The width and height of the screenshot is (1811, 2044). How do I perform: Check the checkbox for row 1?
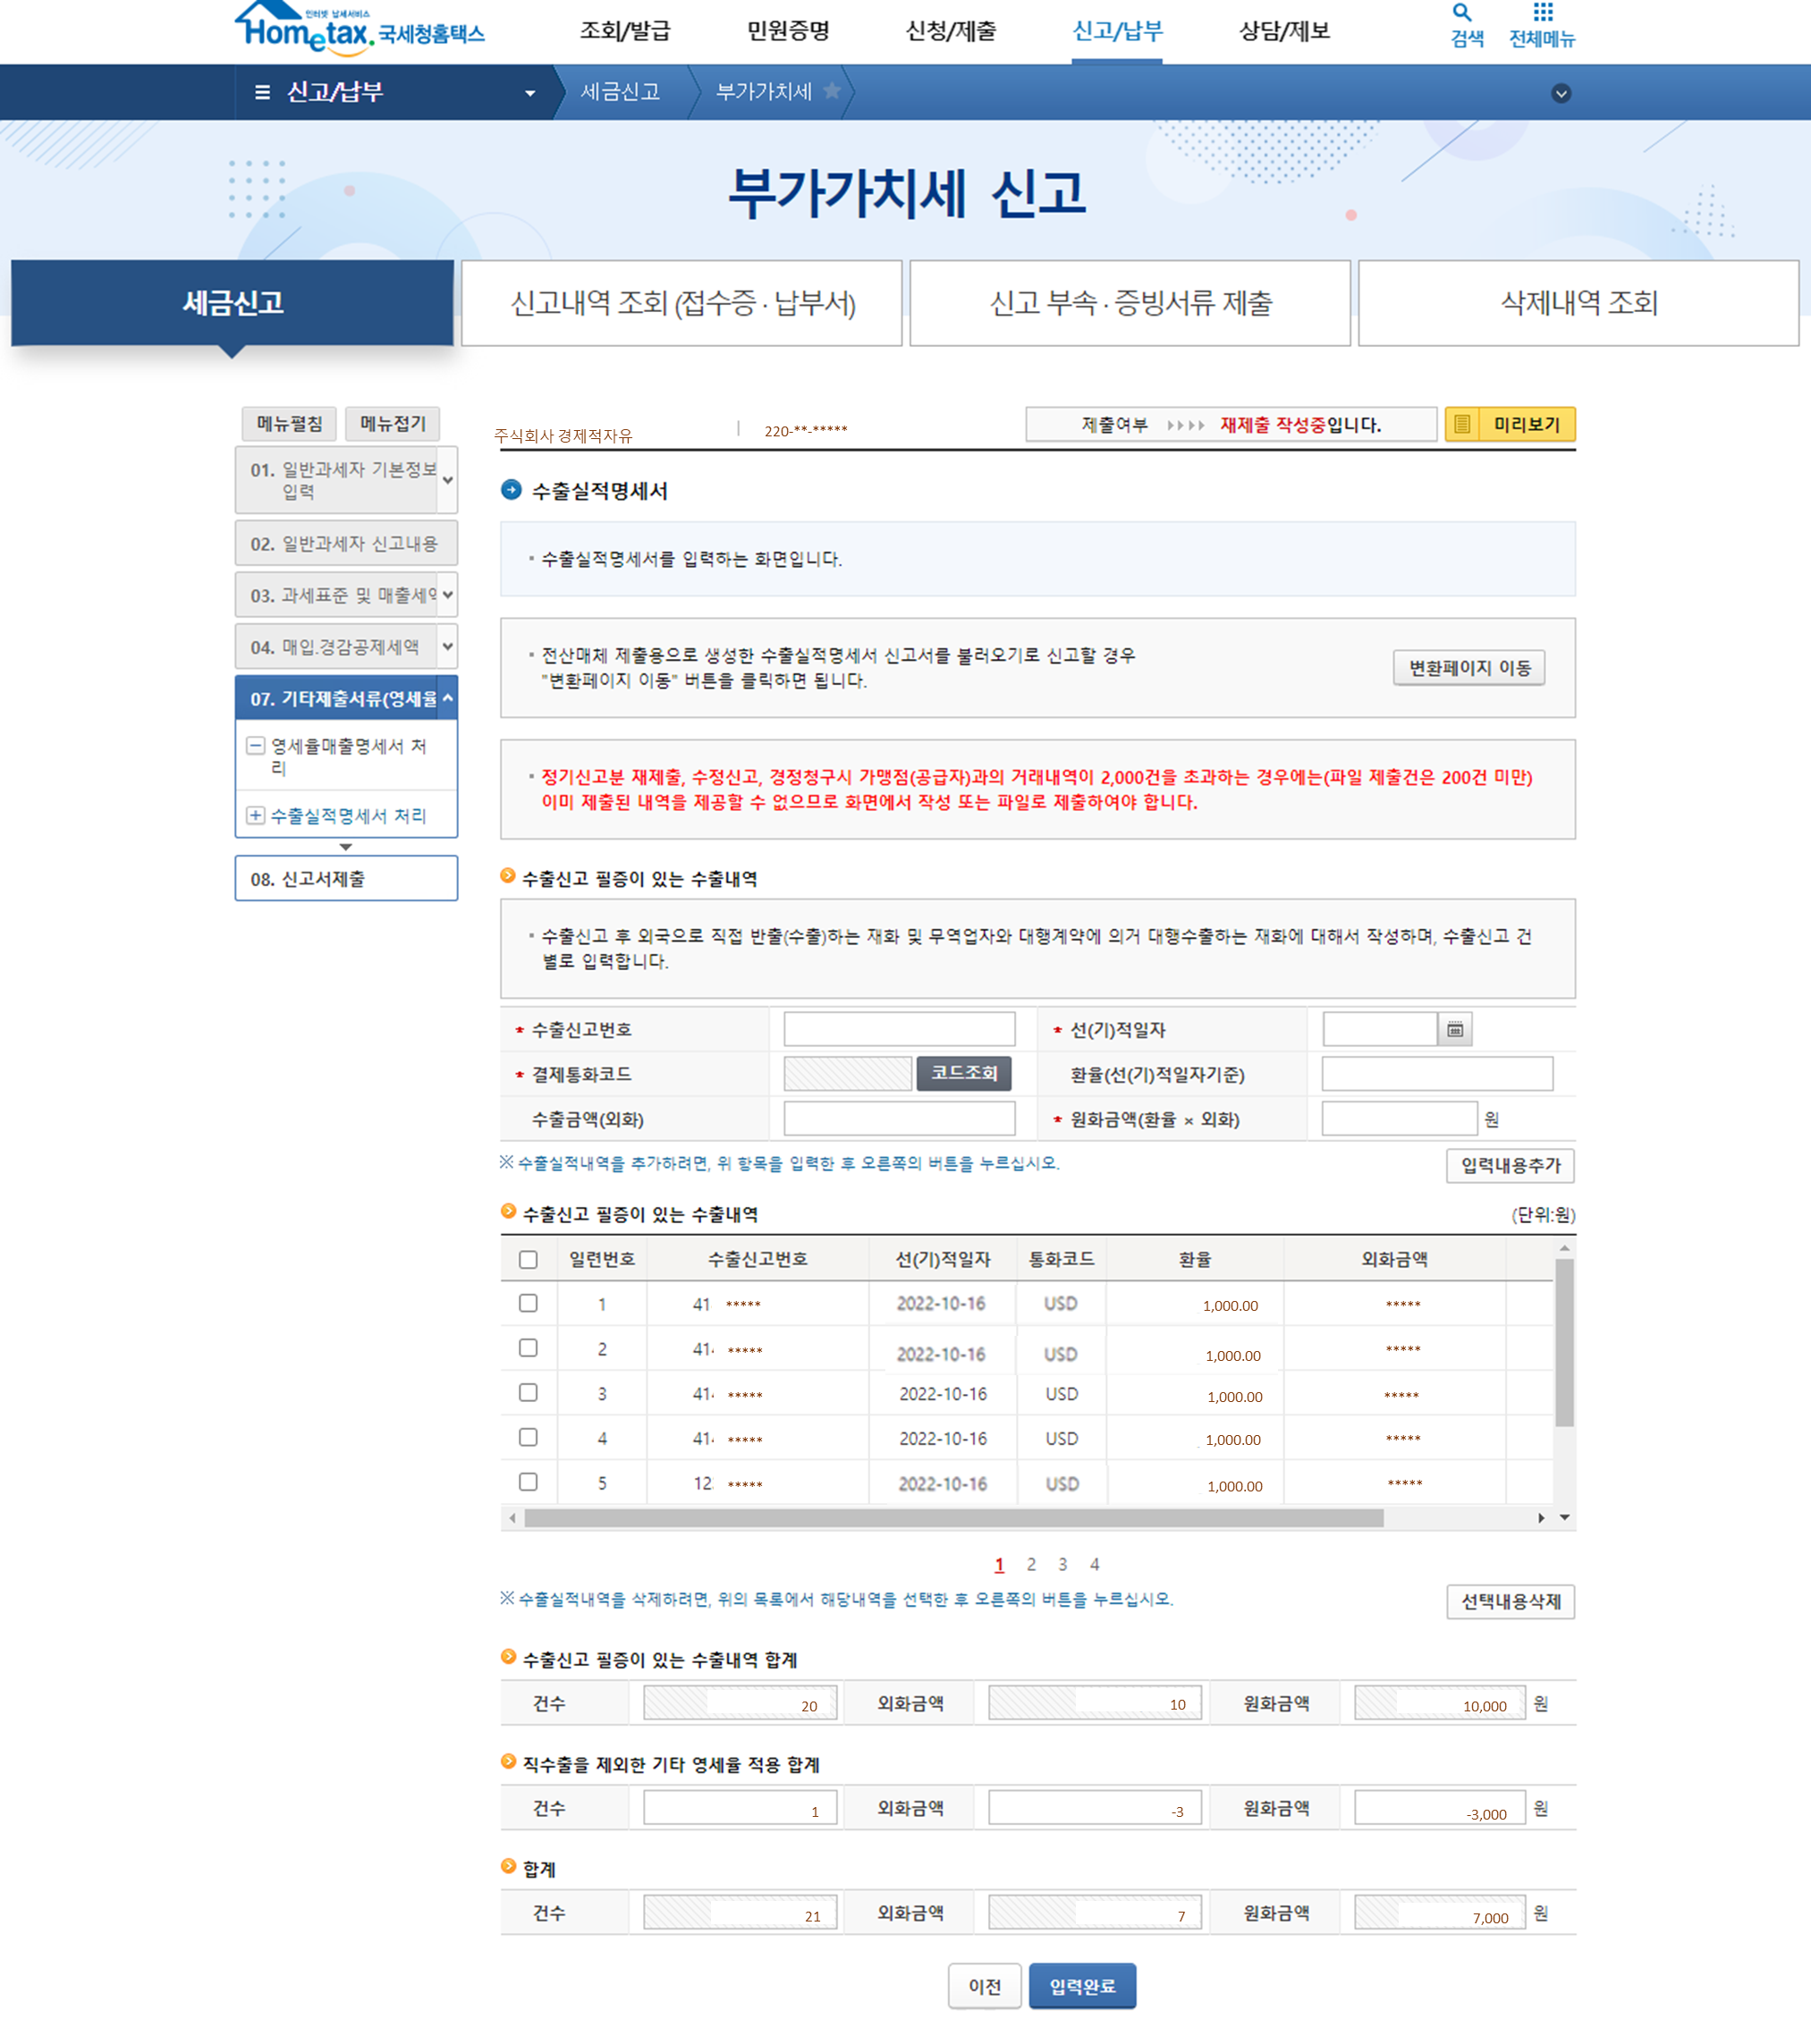pyautogui.click(x=529, y=1303)
